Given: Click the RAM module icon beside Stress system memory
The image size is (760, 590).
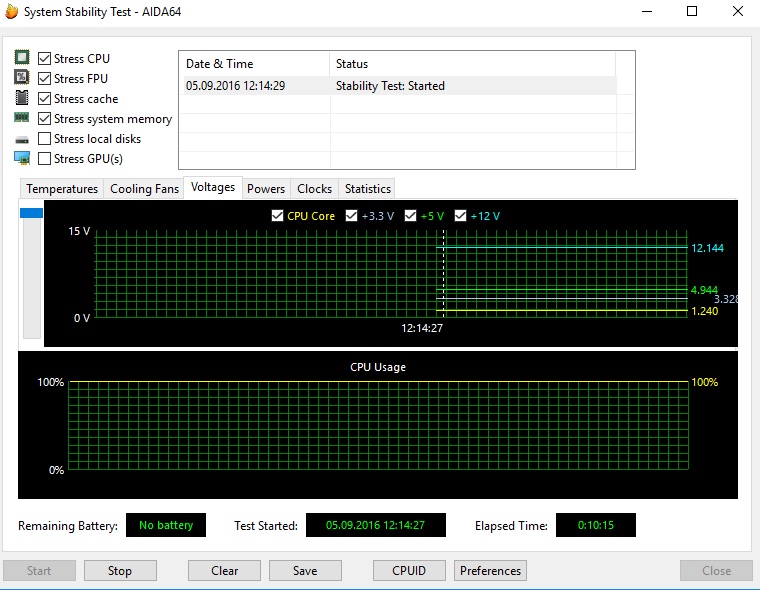Looking at the screenshot, I should (22, 117).
